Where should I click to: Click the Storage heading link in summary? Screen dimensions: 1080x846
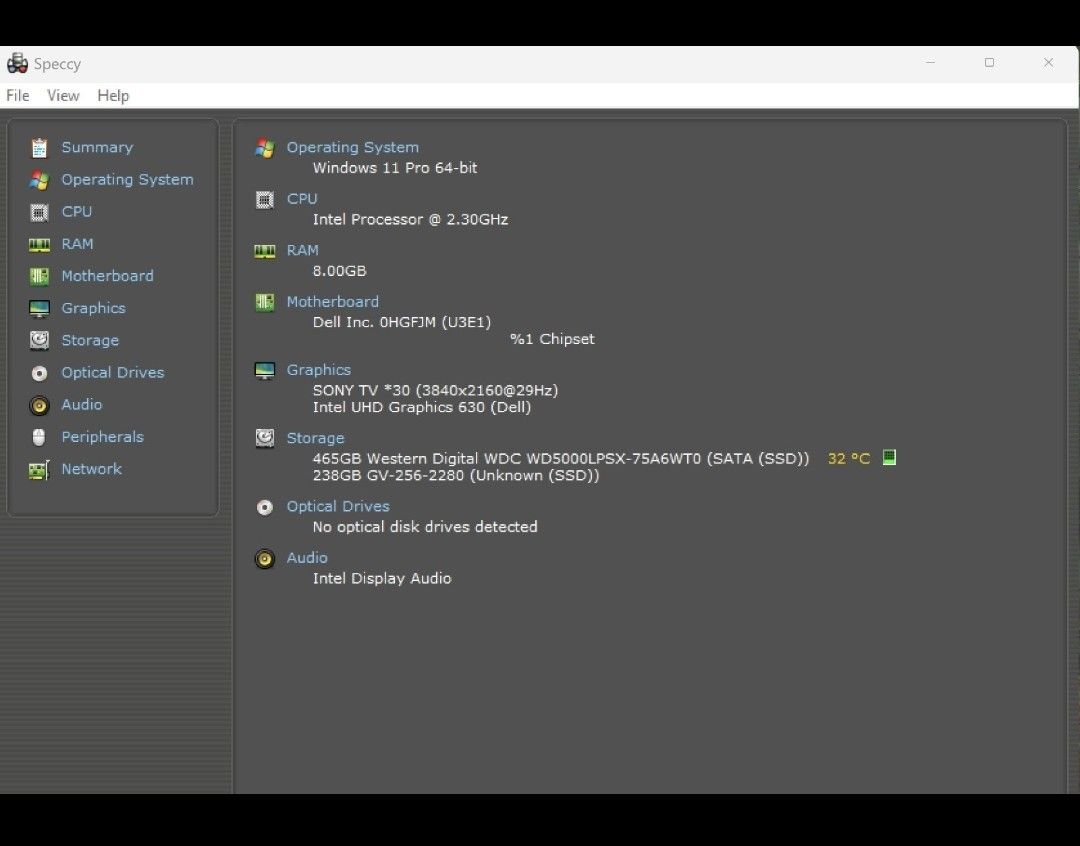pos(315,438)
